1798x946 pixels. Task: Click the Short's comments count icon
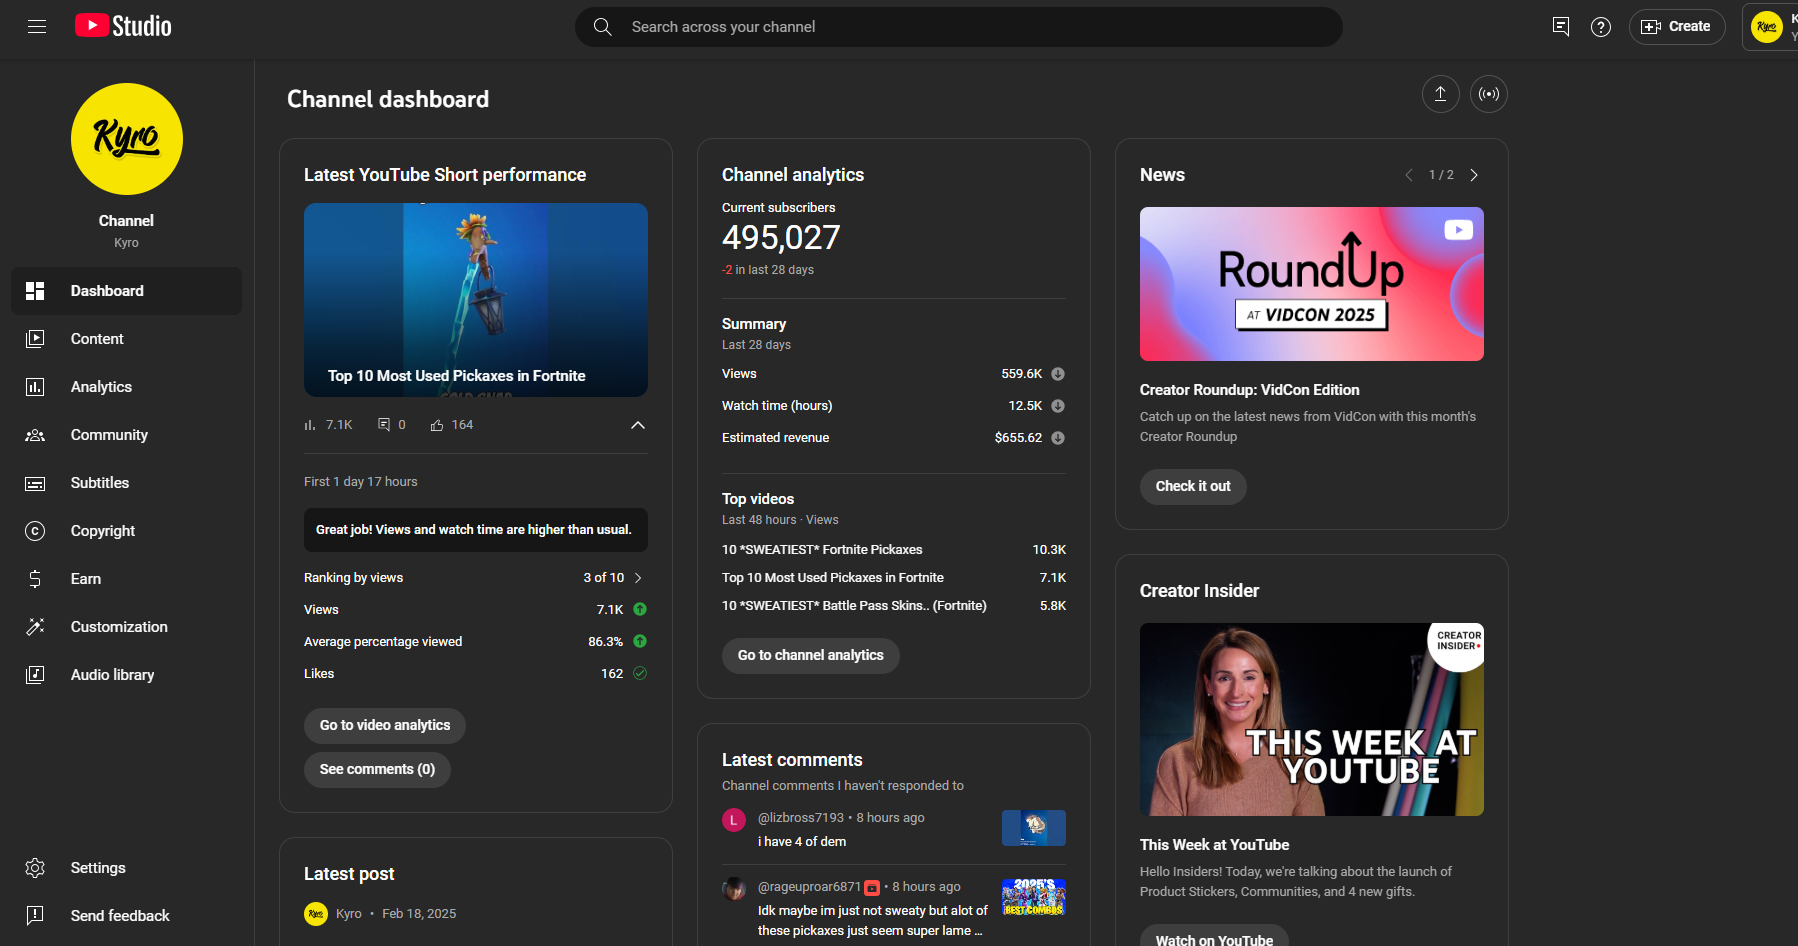[384, 425]
